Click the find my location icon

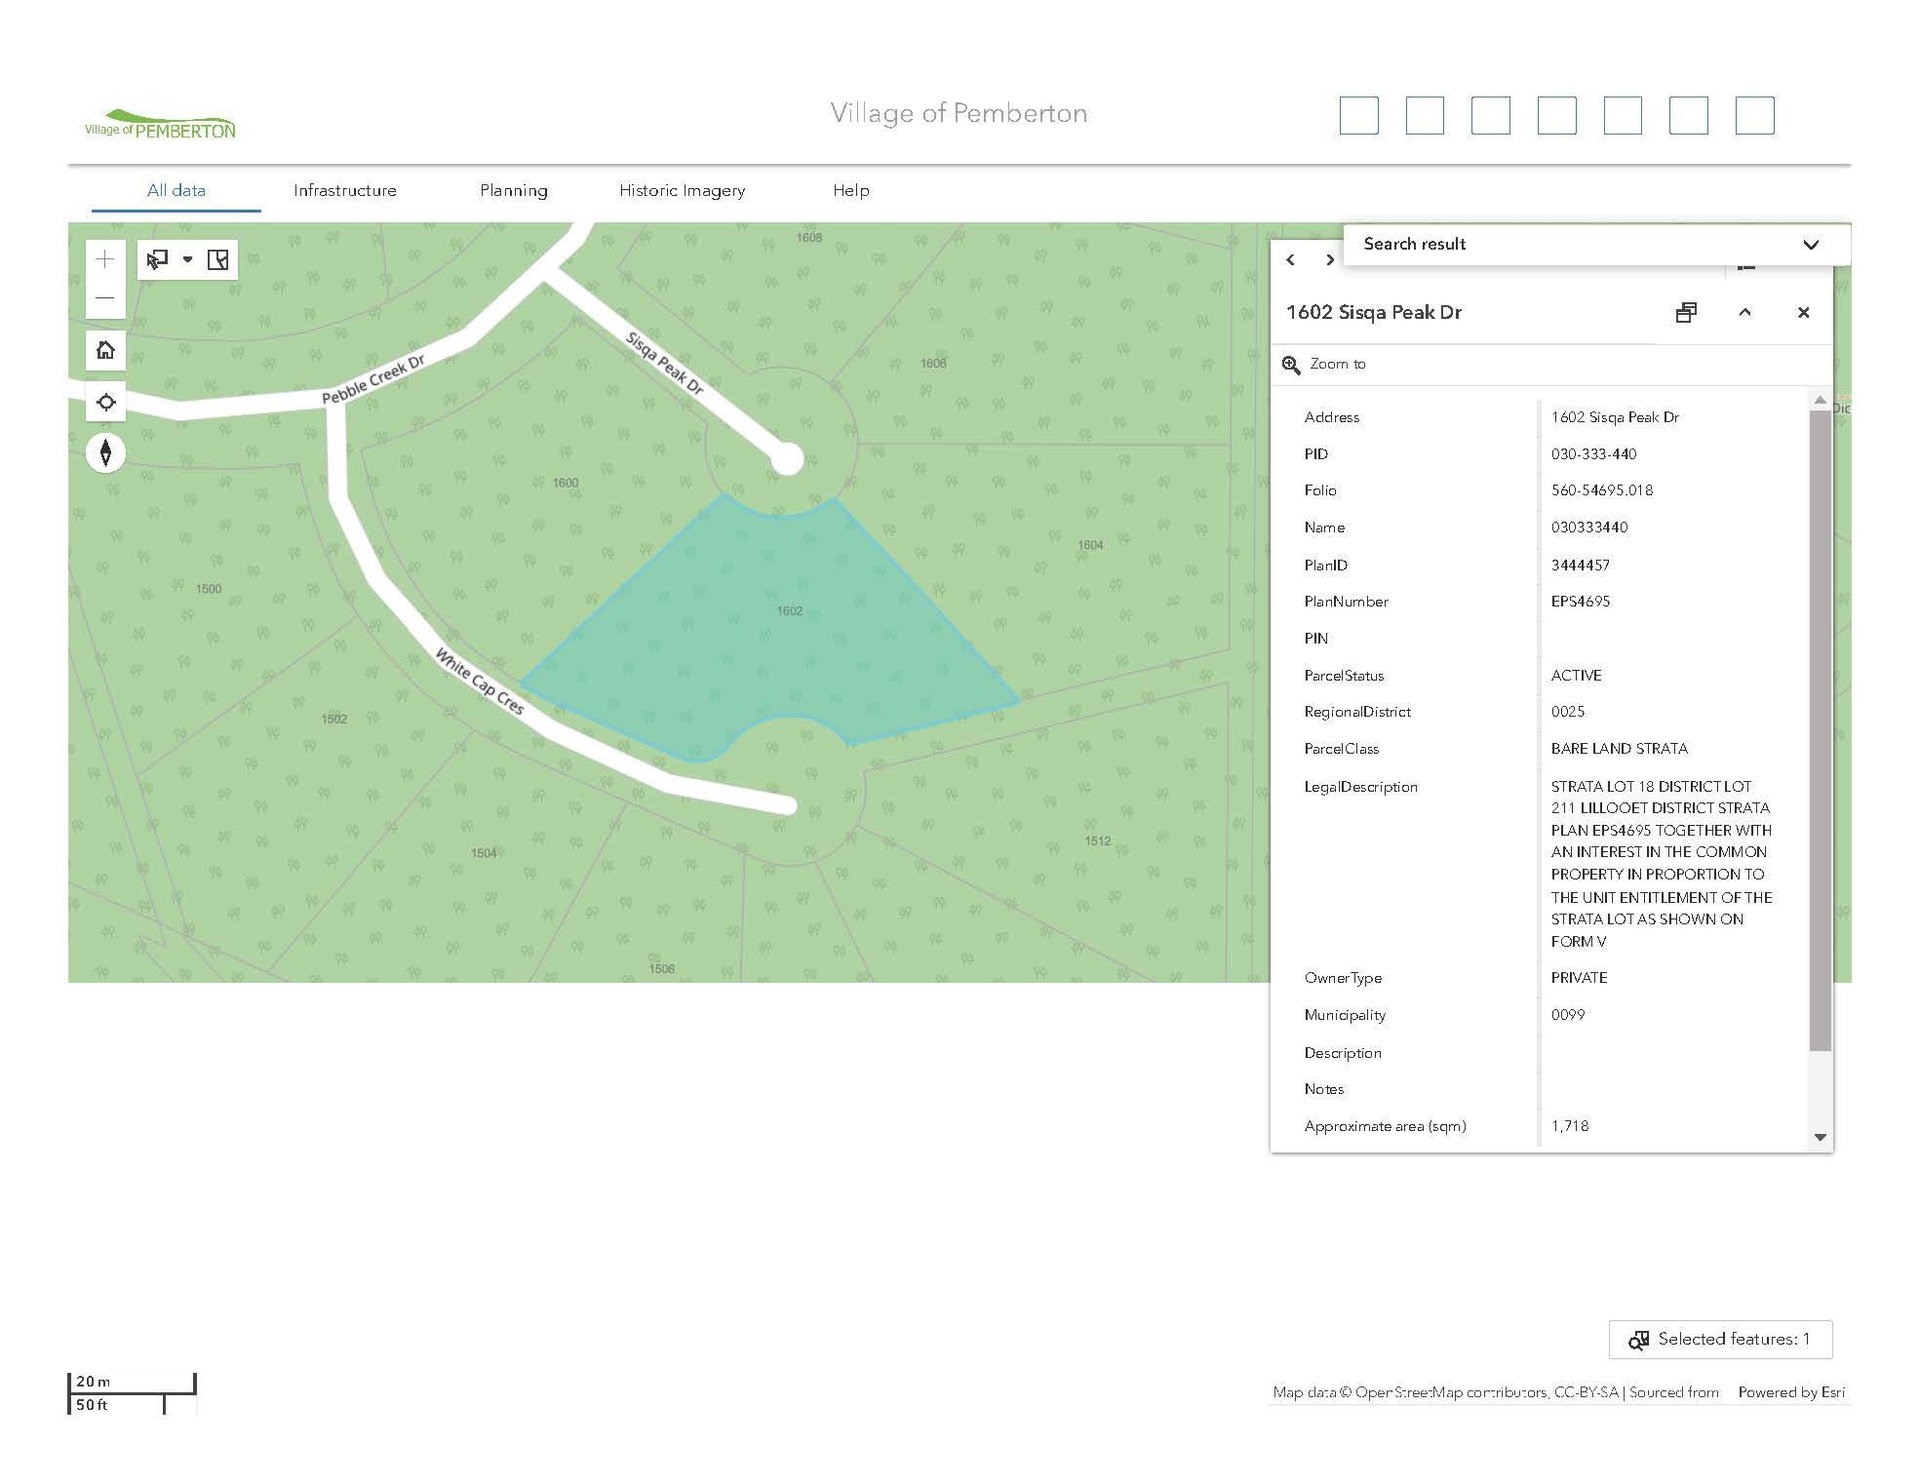point(105,403)
